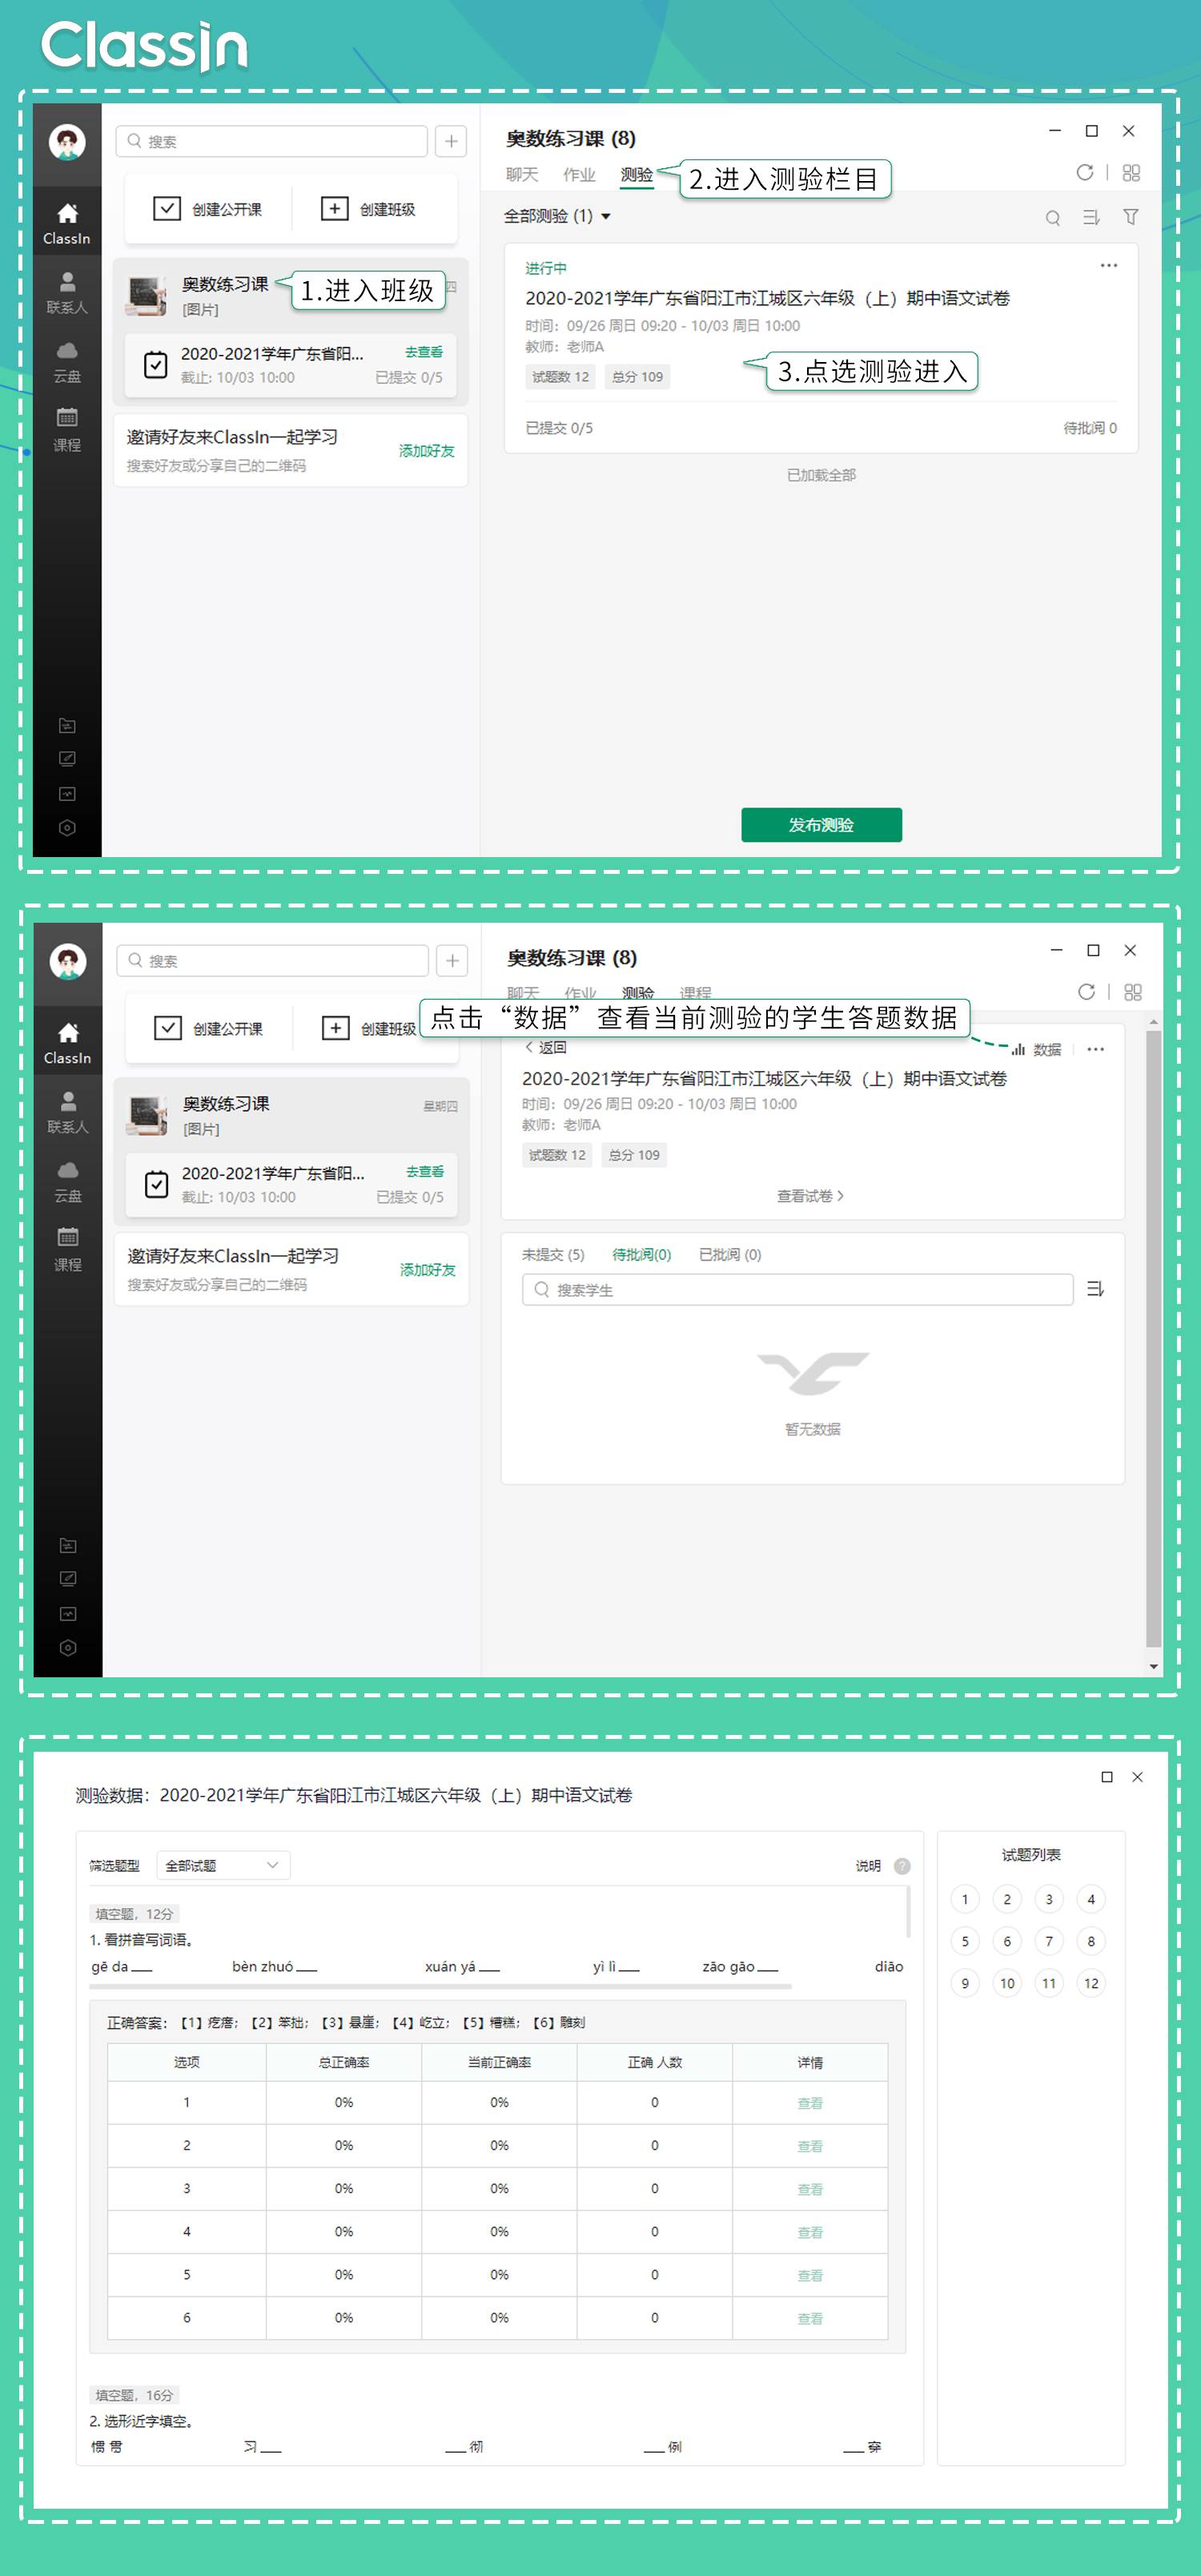Open the 已批阅 (0) tab
Image resolution: width=1201 pixels, height=2576 pixels.
click(730, 1254)
